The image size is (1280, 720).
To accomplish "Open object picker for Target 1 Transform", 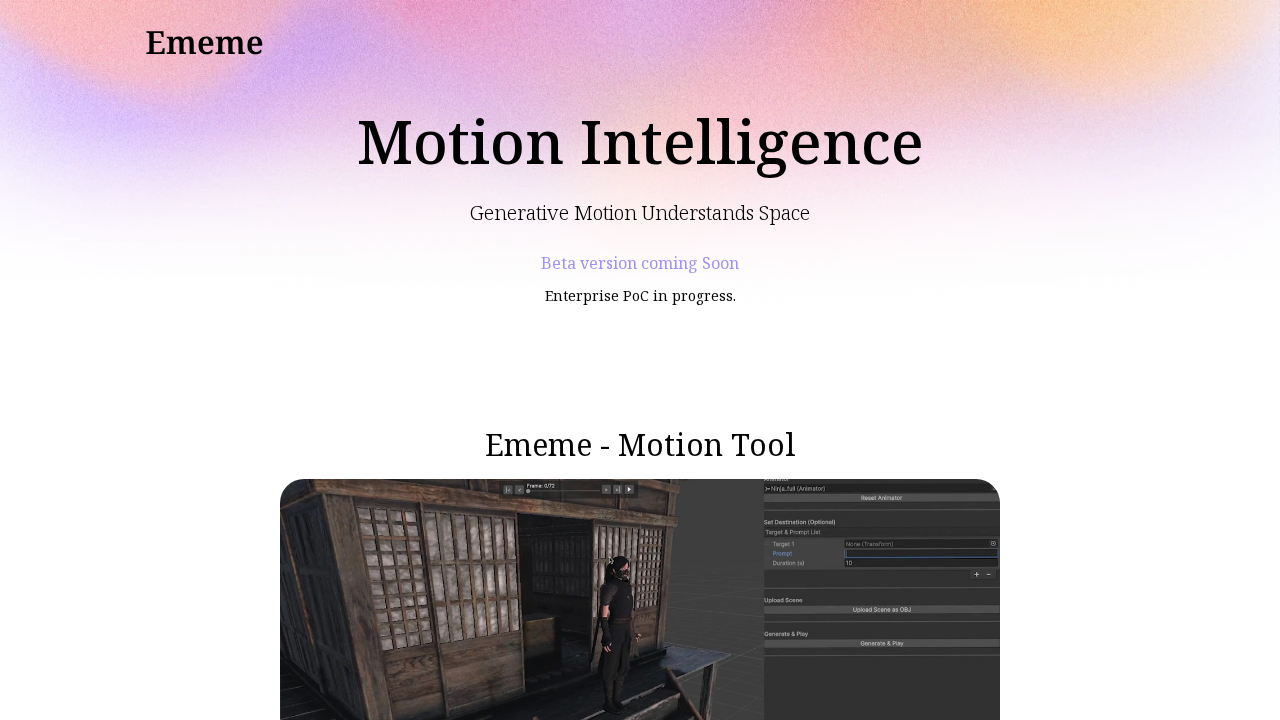I will tap(994, 543).
